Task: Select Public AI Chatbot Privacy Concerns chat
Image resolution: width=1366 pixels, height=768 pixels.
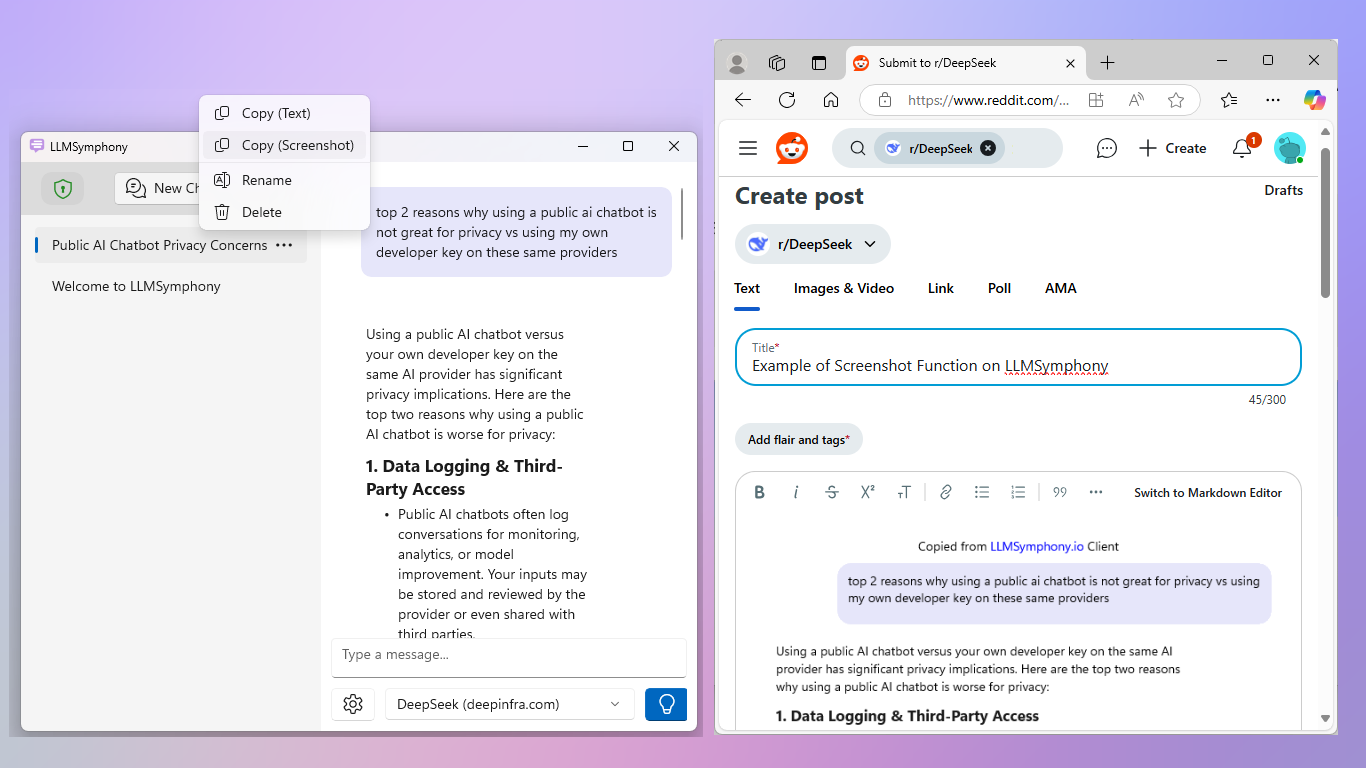Action: (x=160, y=245)
